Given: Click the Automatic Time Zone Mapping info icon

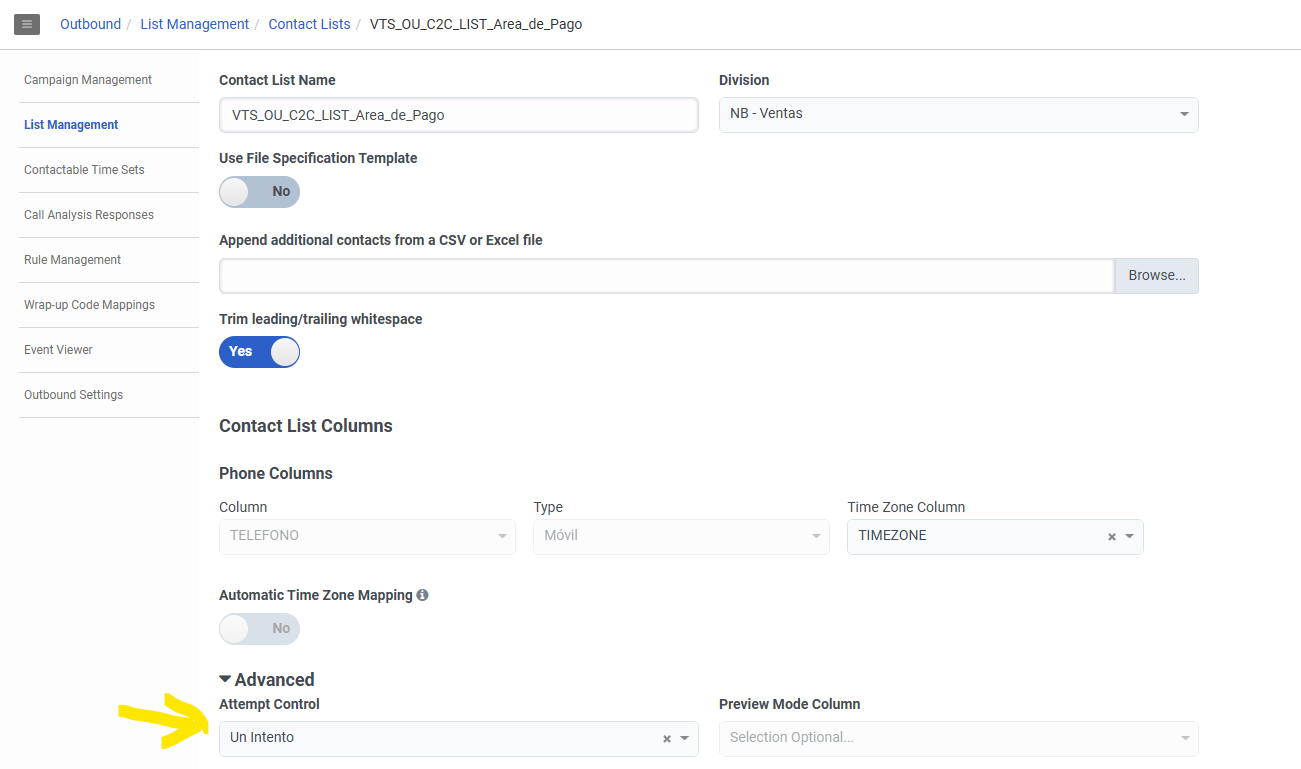Looking at the screenshot, I should click(422, 595).
